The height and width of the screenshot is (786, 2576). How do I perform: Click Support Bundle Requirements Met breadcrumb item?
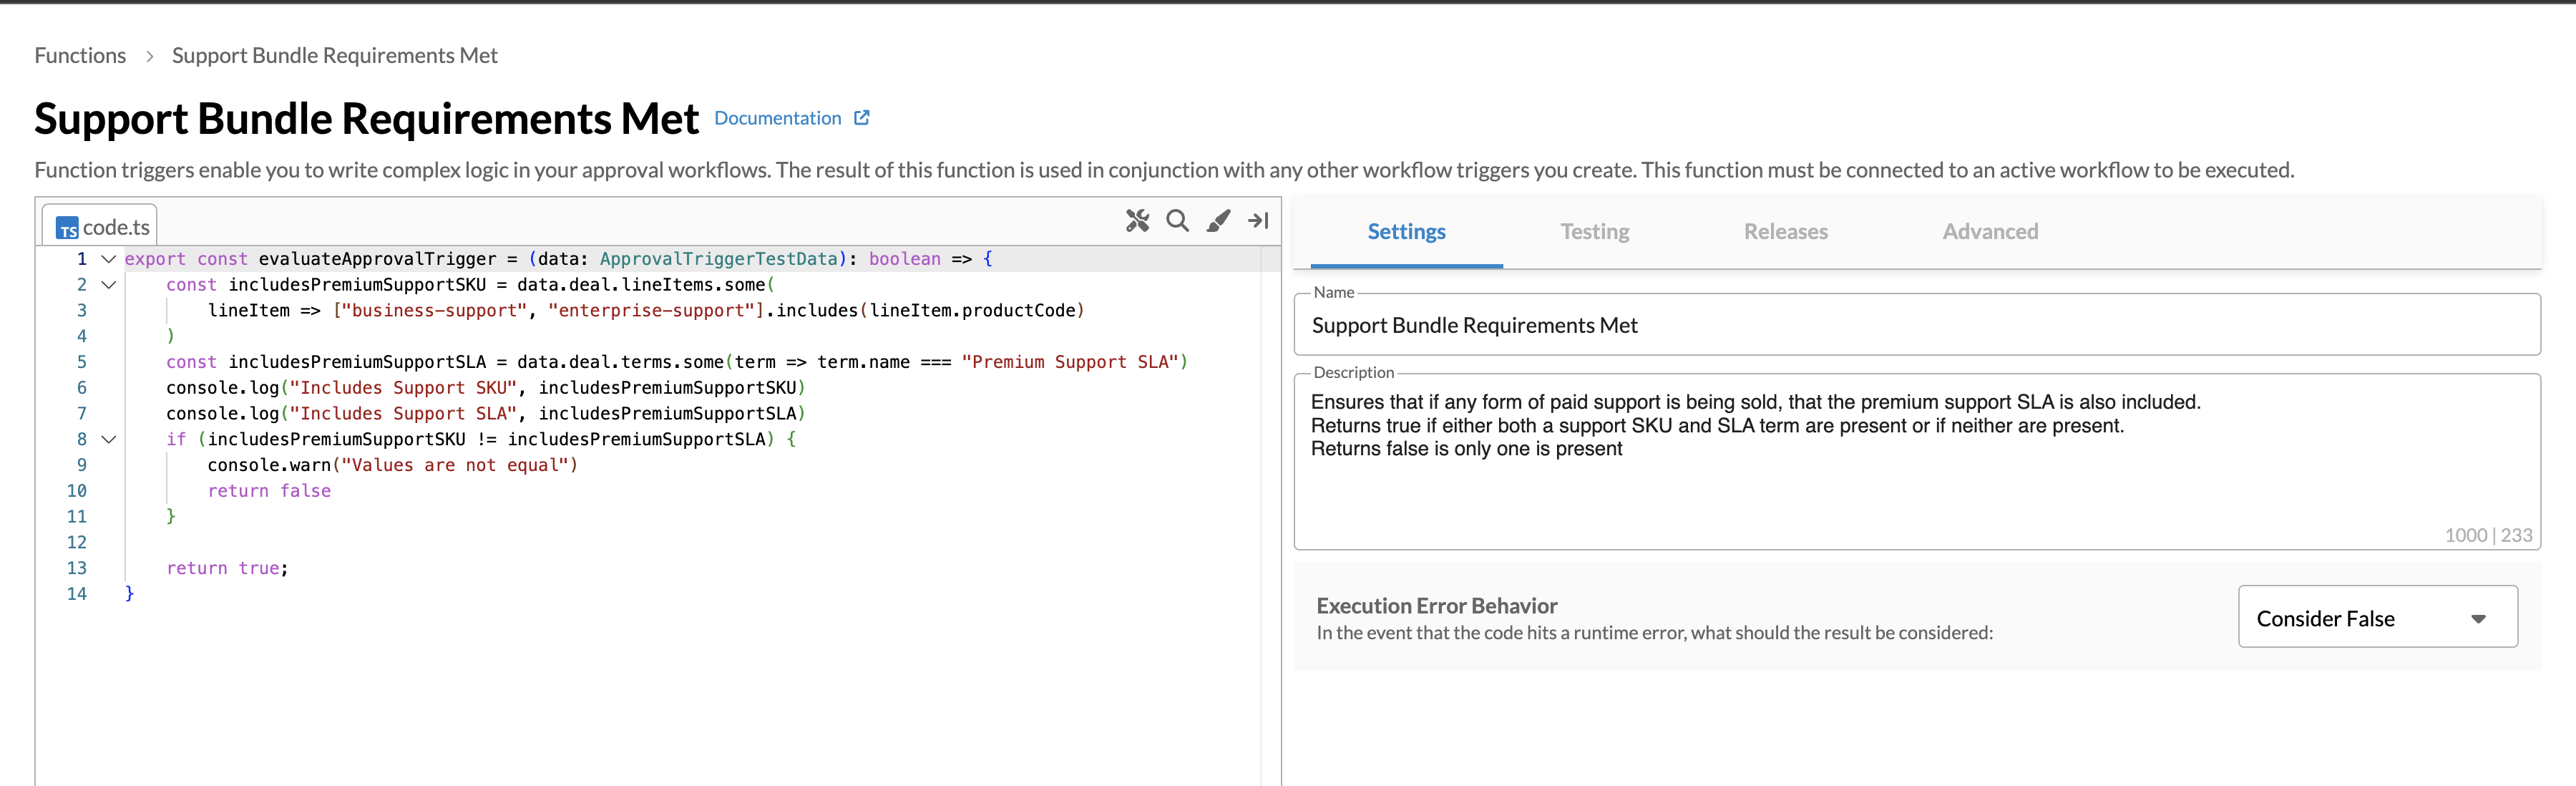point(334,55)
